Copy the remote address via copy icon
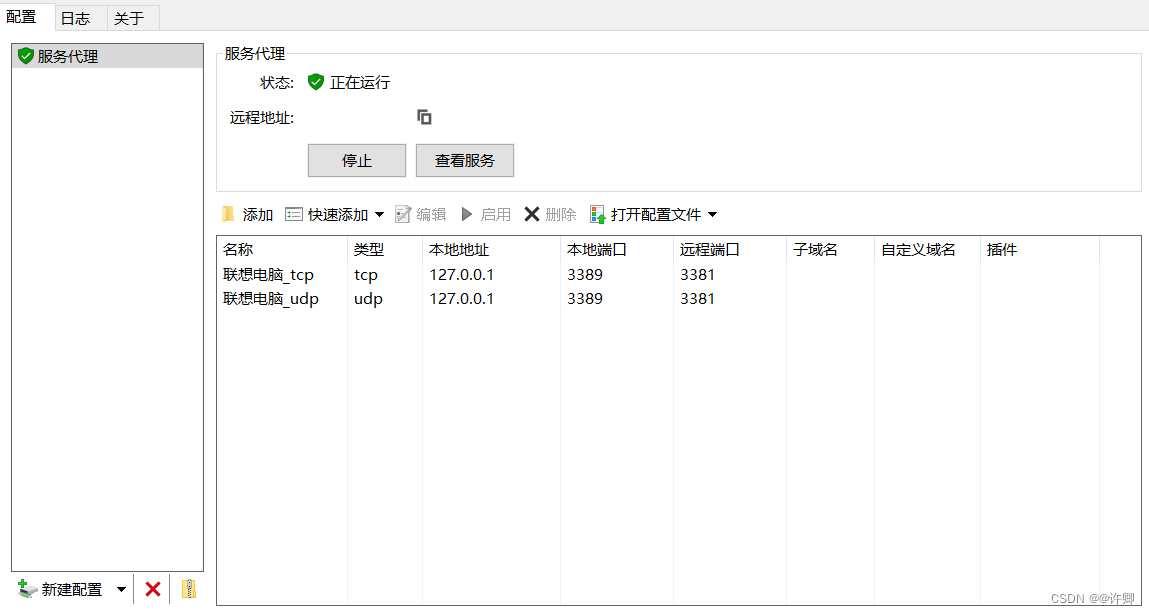The image size is (1149, 614). [x=424, y=116]
